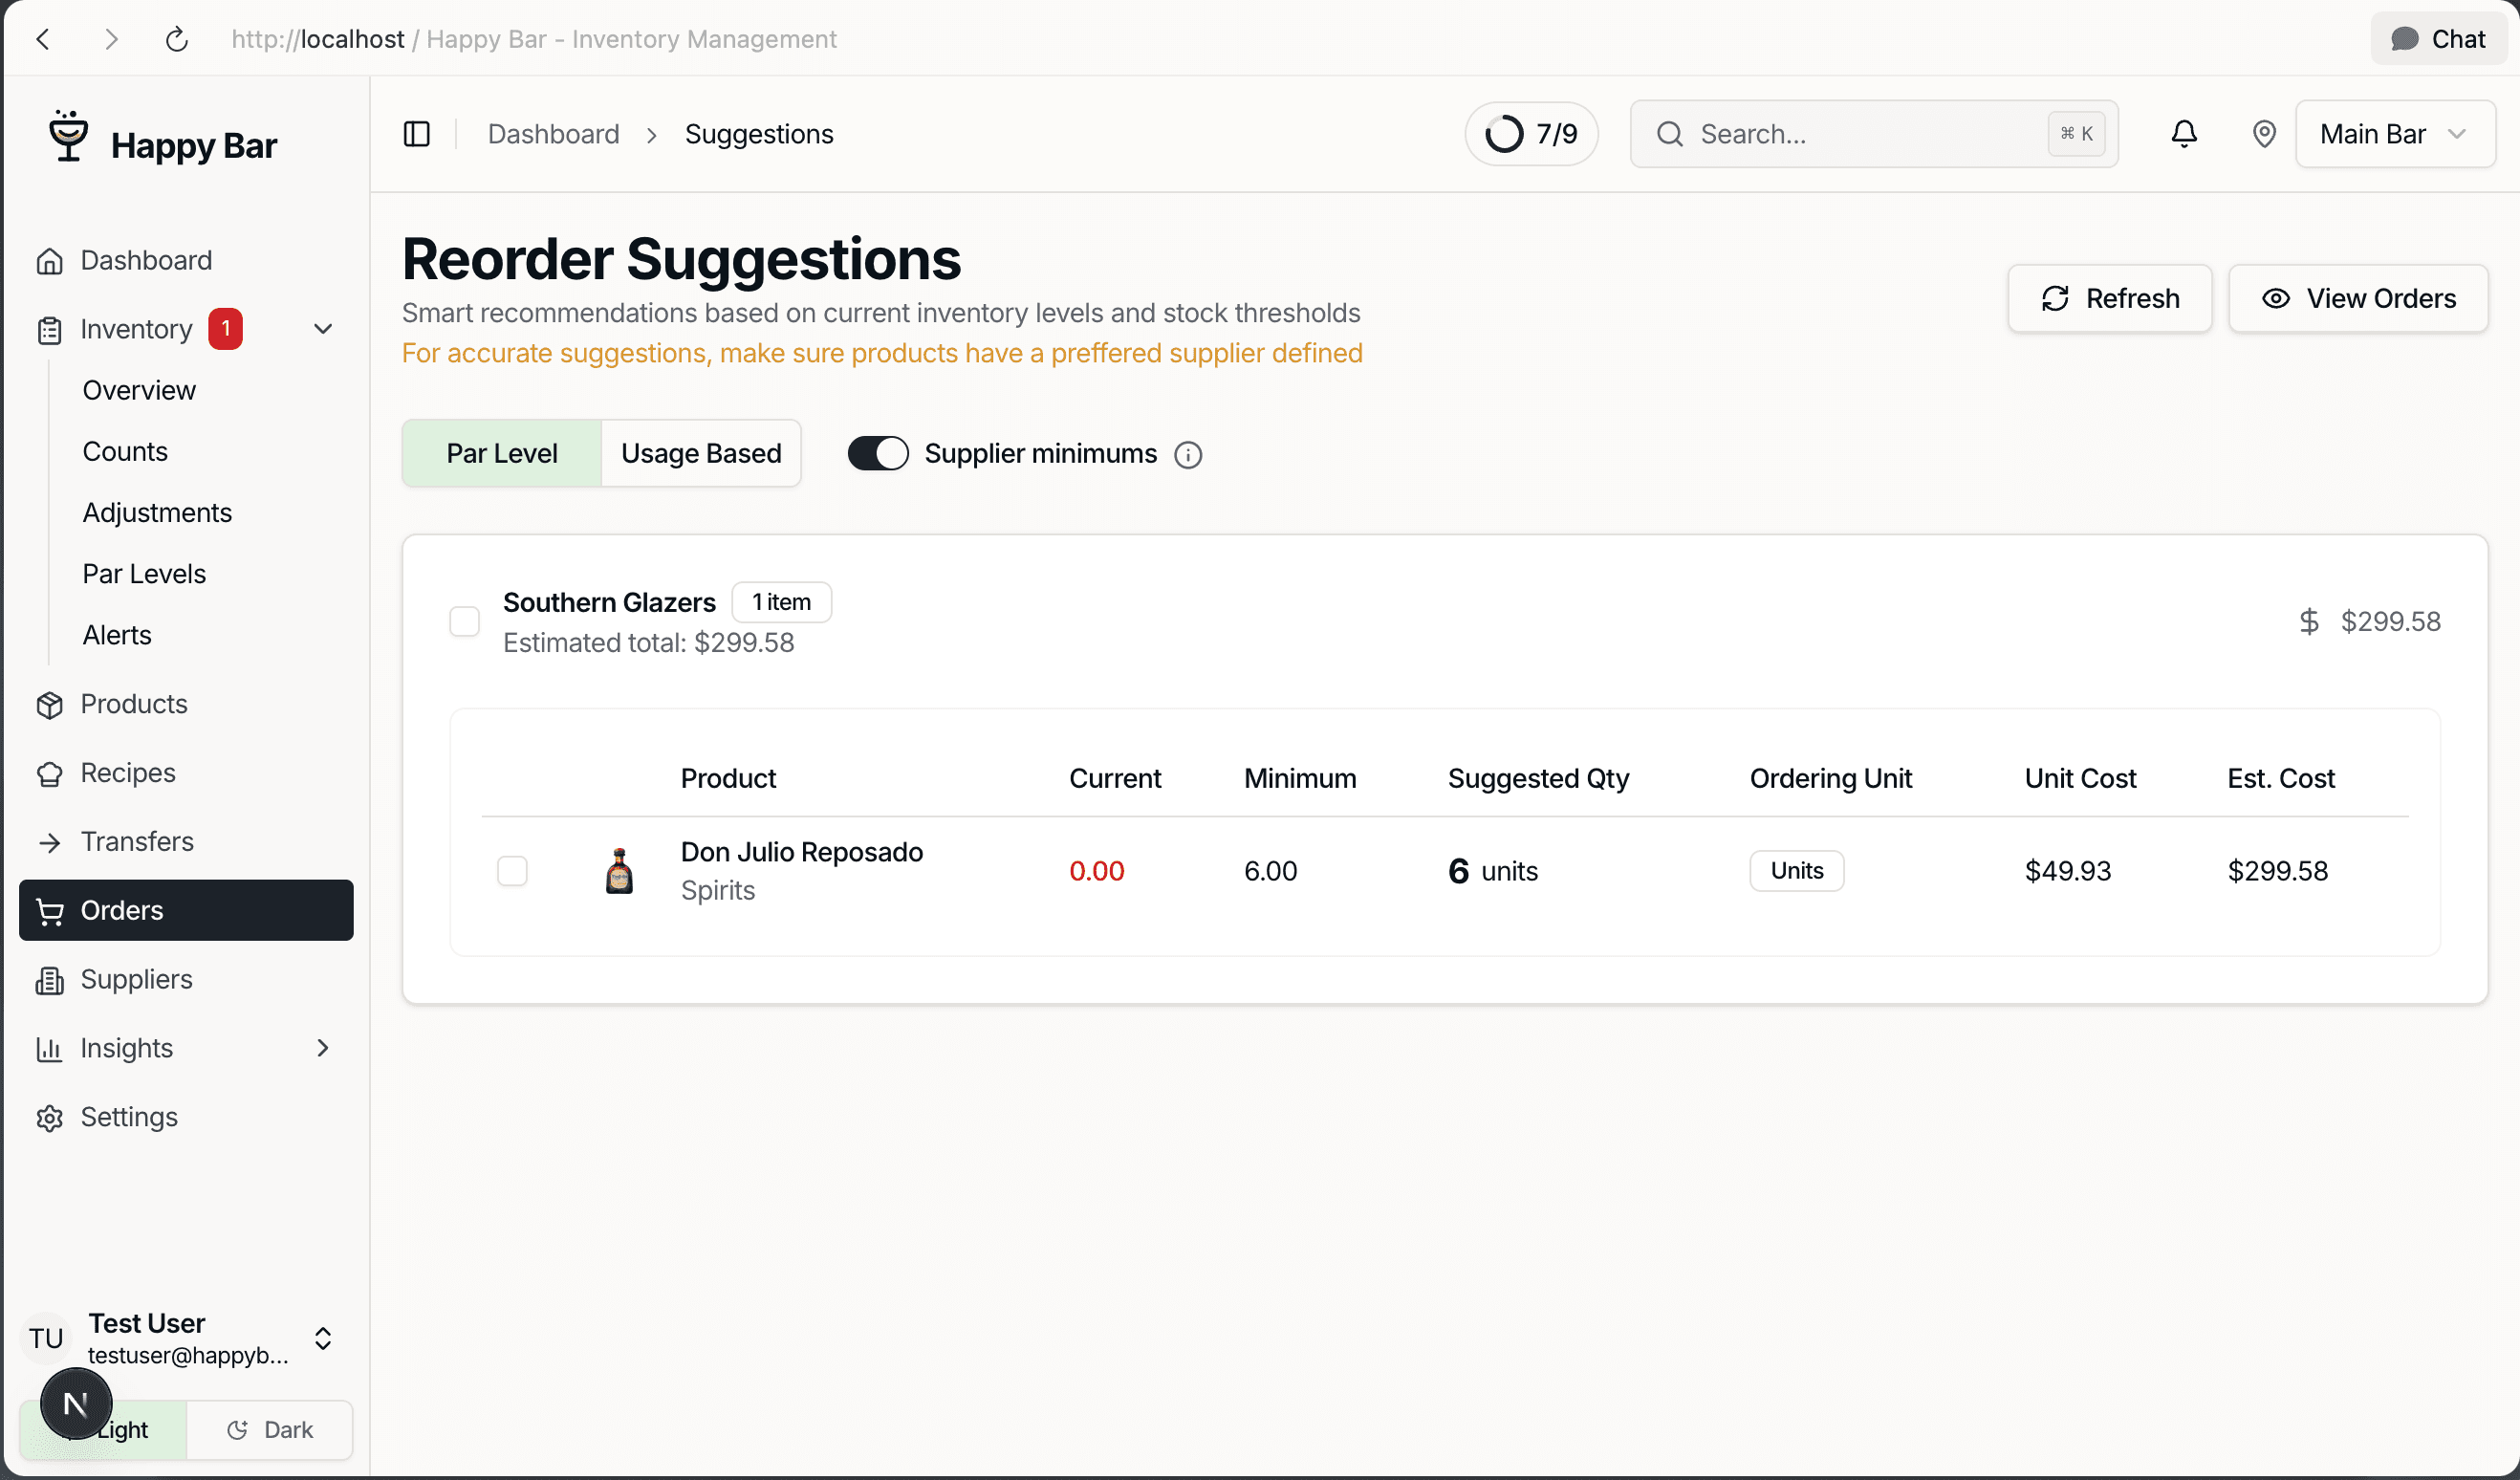2520x1480 pixels.
Task: Click the Don Julio Reposado bottle thumbnail
Action: click(619, 871)
